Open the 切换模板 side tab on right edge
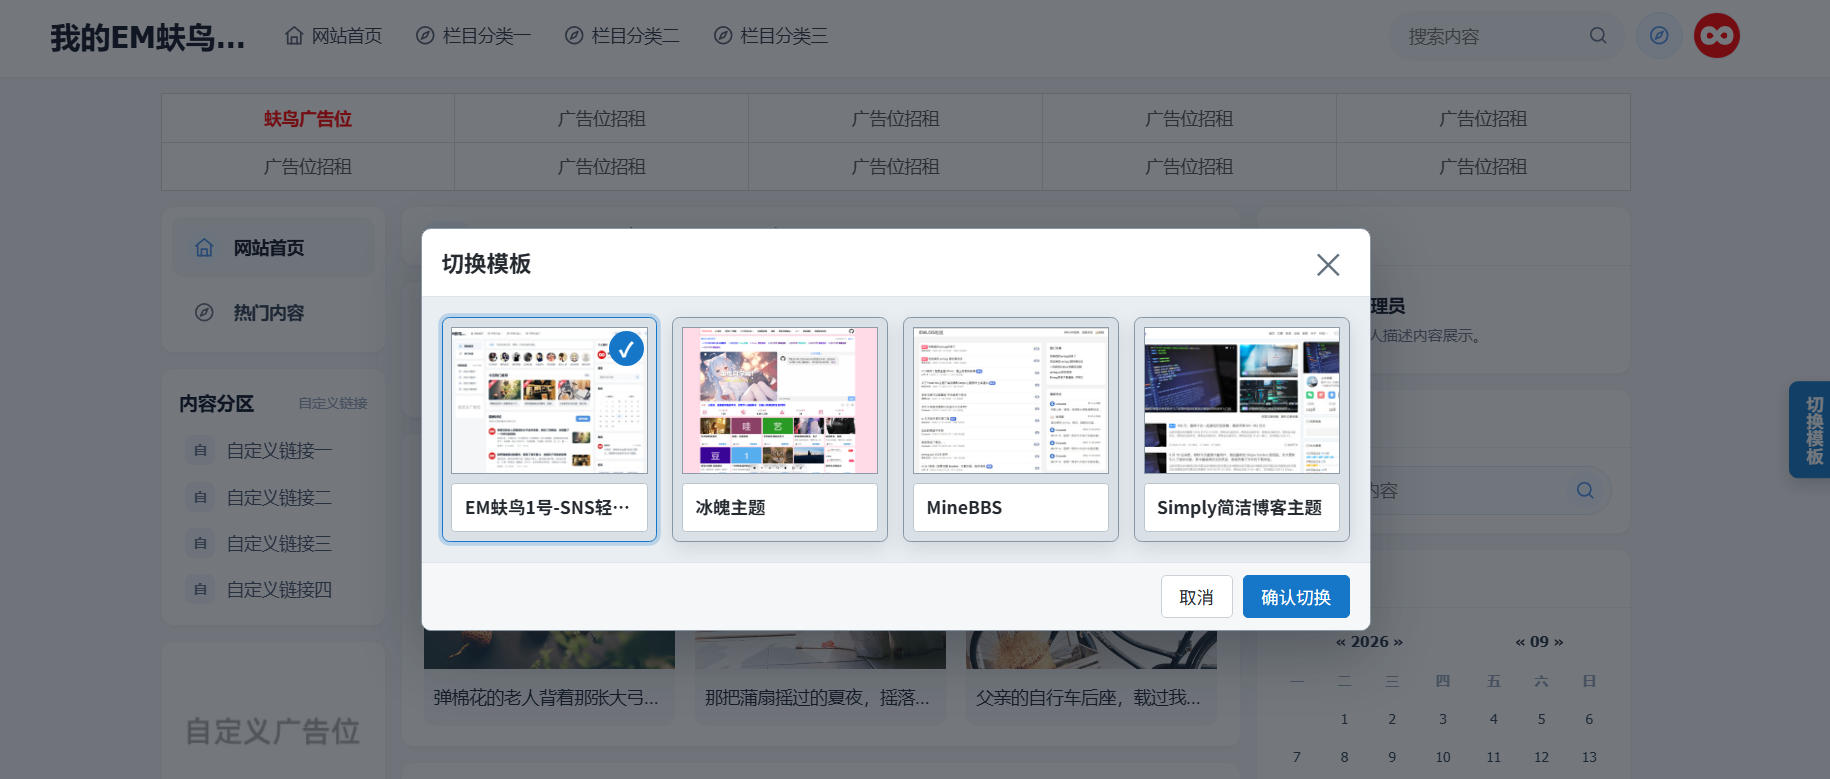The width and height of the screenshot is (1830, 779). pyautogui.click(x=1811, y=430)
